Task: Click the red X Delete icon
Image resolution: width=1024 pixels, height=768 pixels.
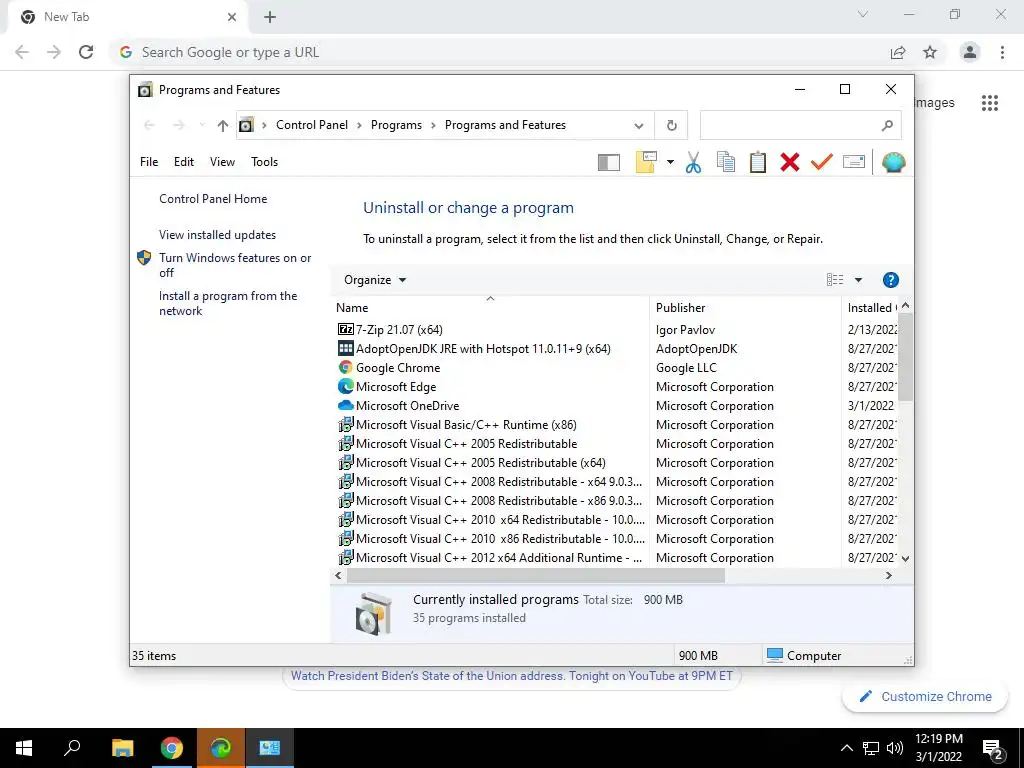Action: (790, 162)
